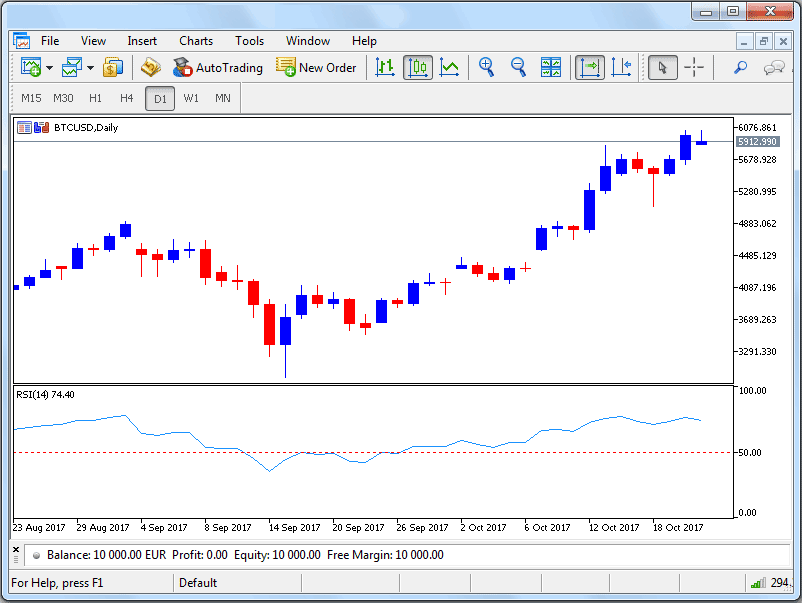This screenshot has width=802, height=603.
Task: Select the Crosshair tool
Action: click(x=694, y=68)
